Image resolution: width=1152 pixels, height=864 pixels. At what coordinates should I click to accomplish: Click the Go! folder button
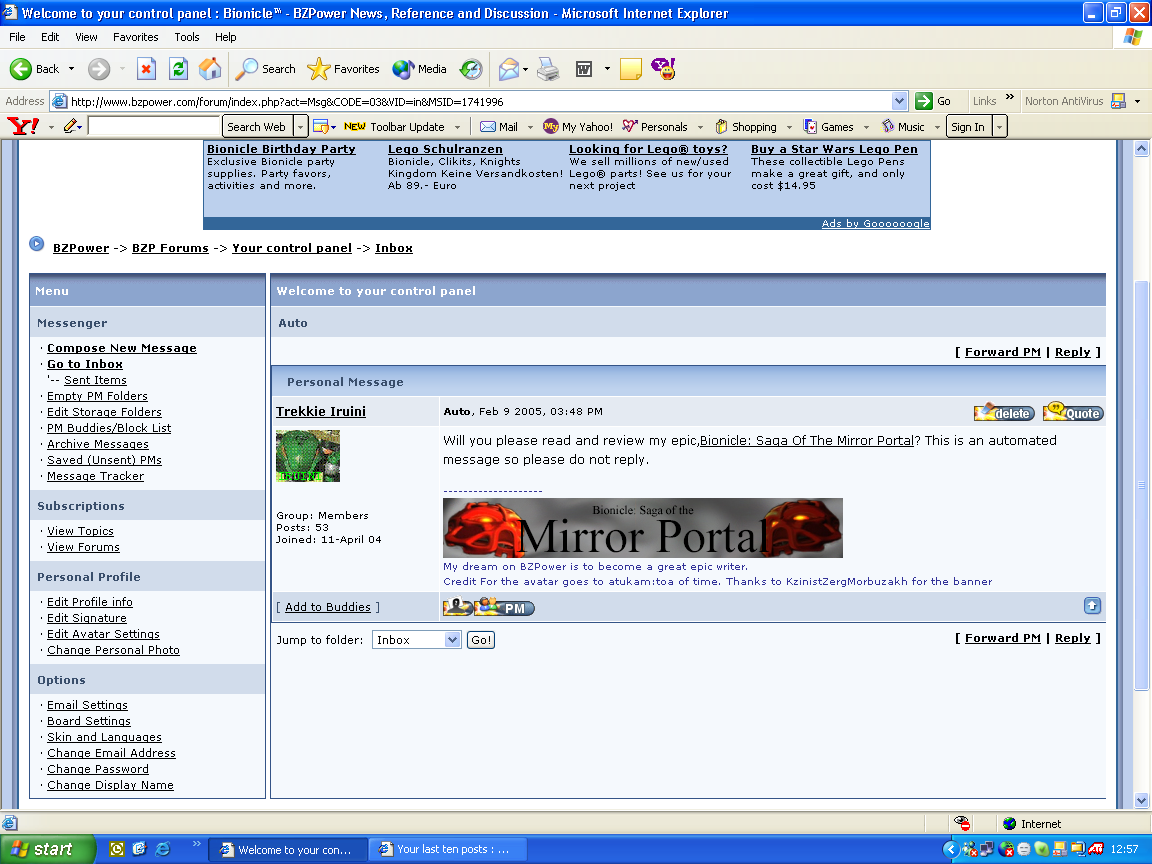click(x=481, y=640)
